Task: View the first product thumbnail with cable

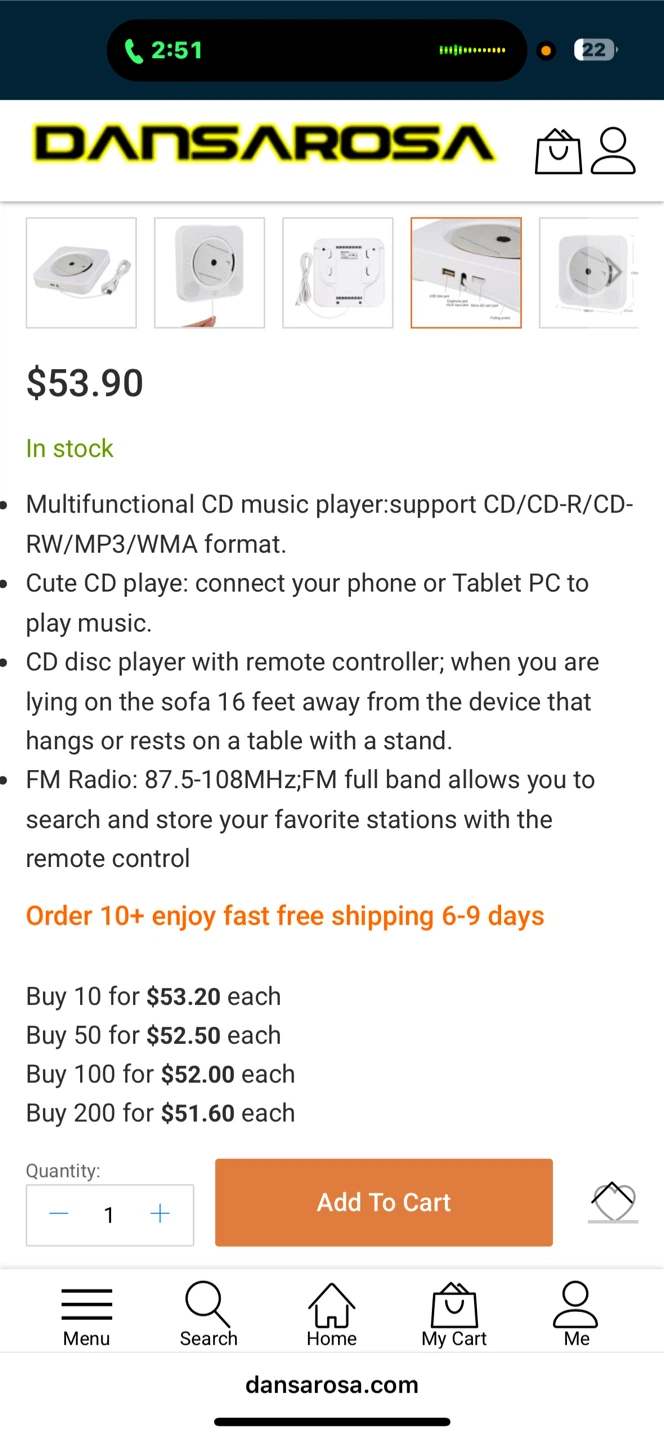Action: pos(81,273)
